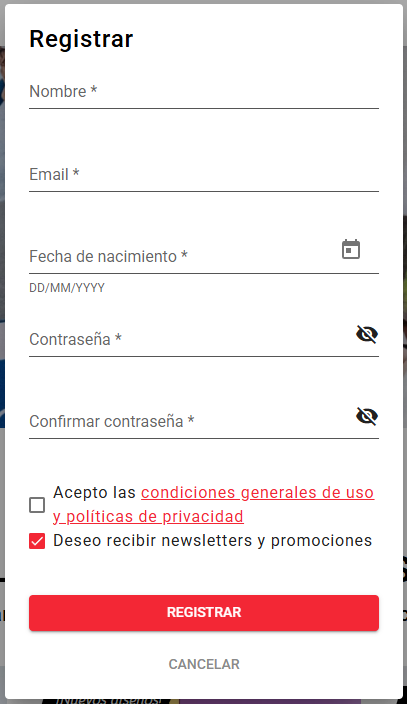Click the checkmark of the newsletters option
Image resolution: width=407 pixels, height=704 pixels.
37,541
